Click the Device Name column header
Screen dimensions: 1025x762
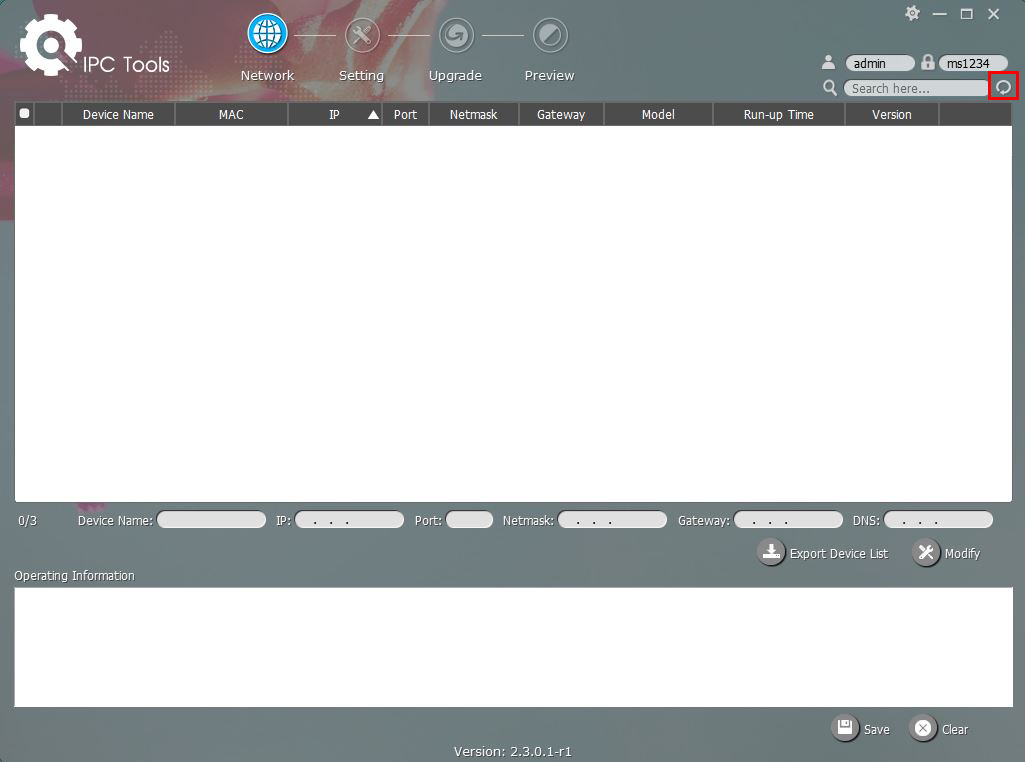(118, 115)
